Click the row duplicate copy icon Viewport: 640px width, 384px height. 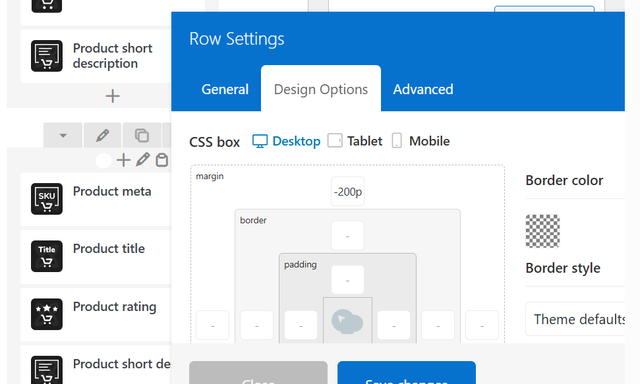(142, 135)
